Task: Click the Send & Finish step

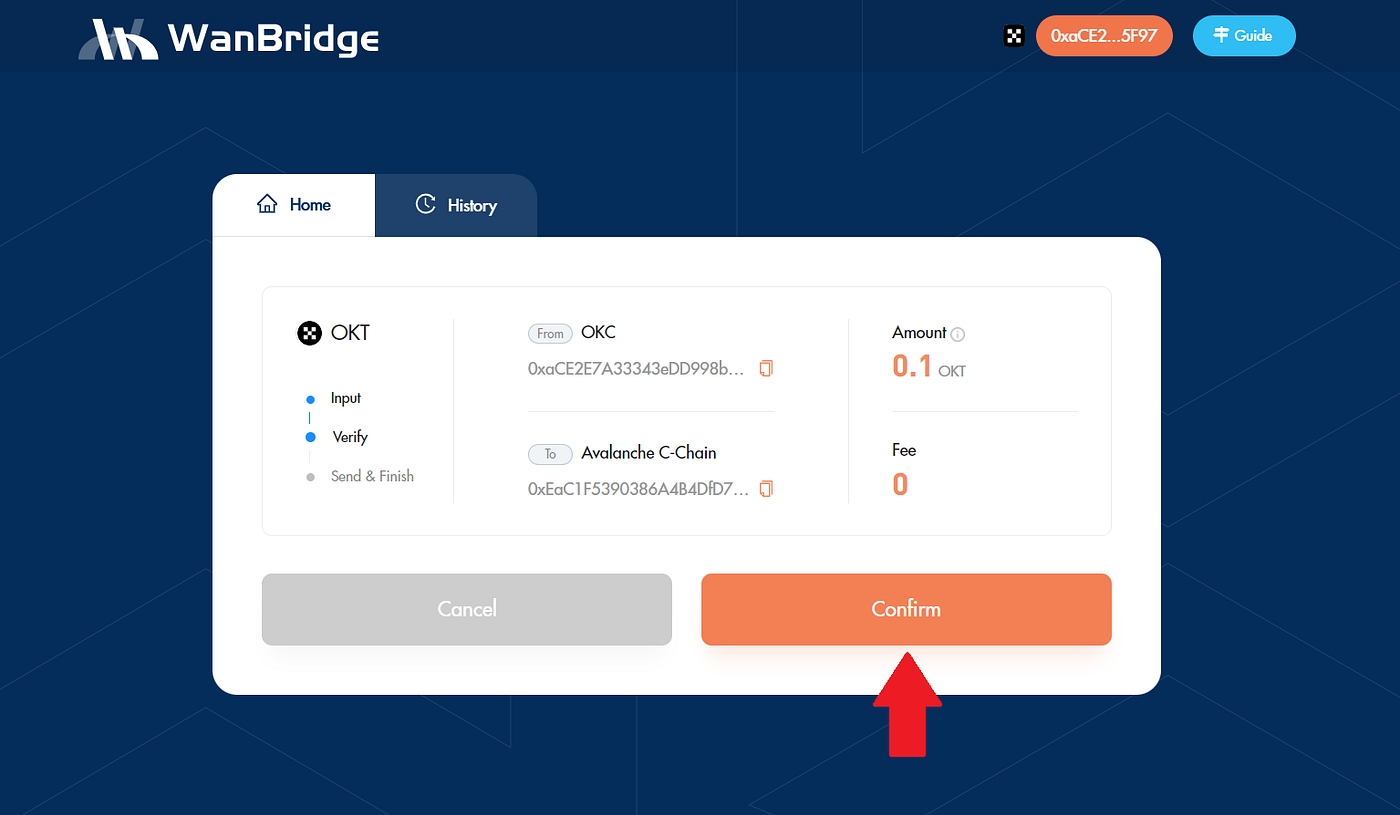Action: (372, 476)
